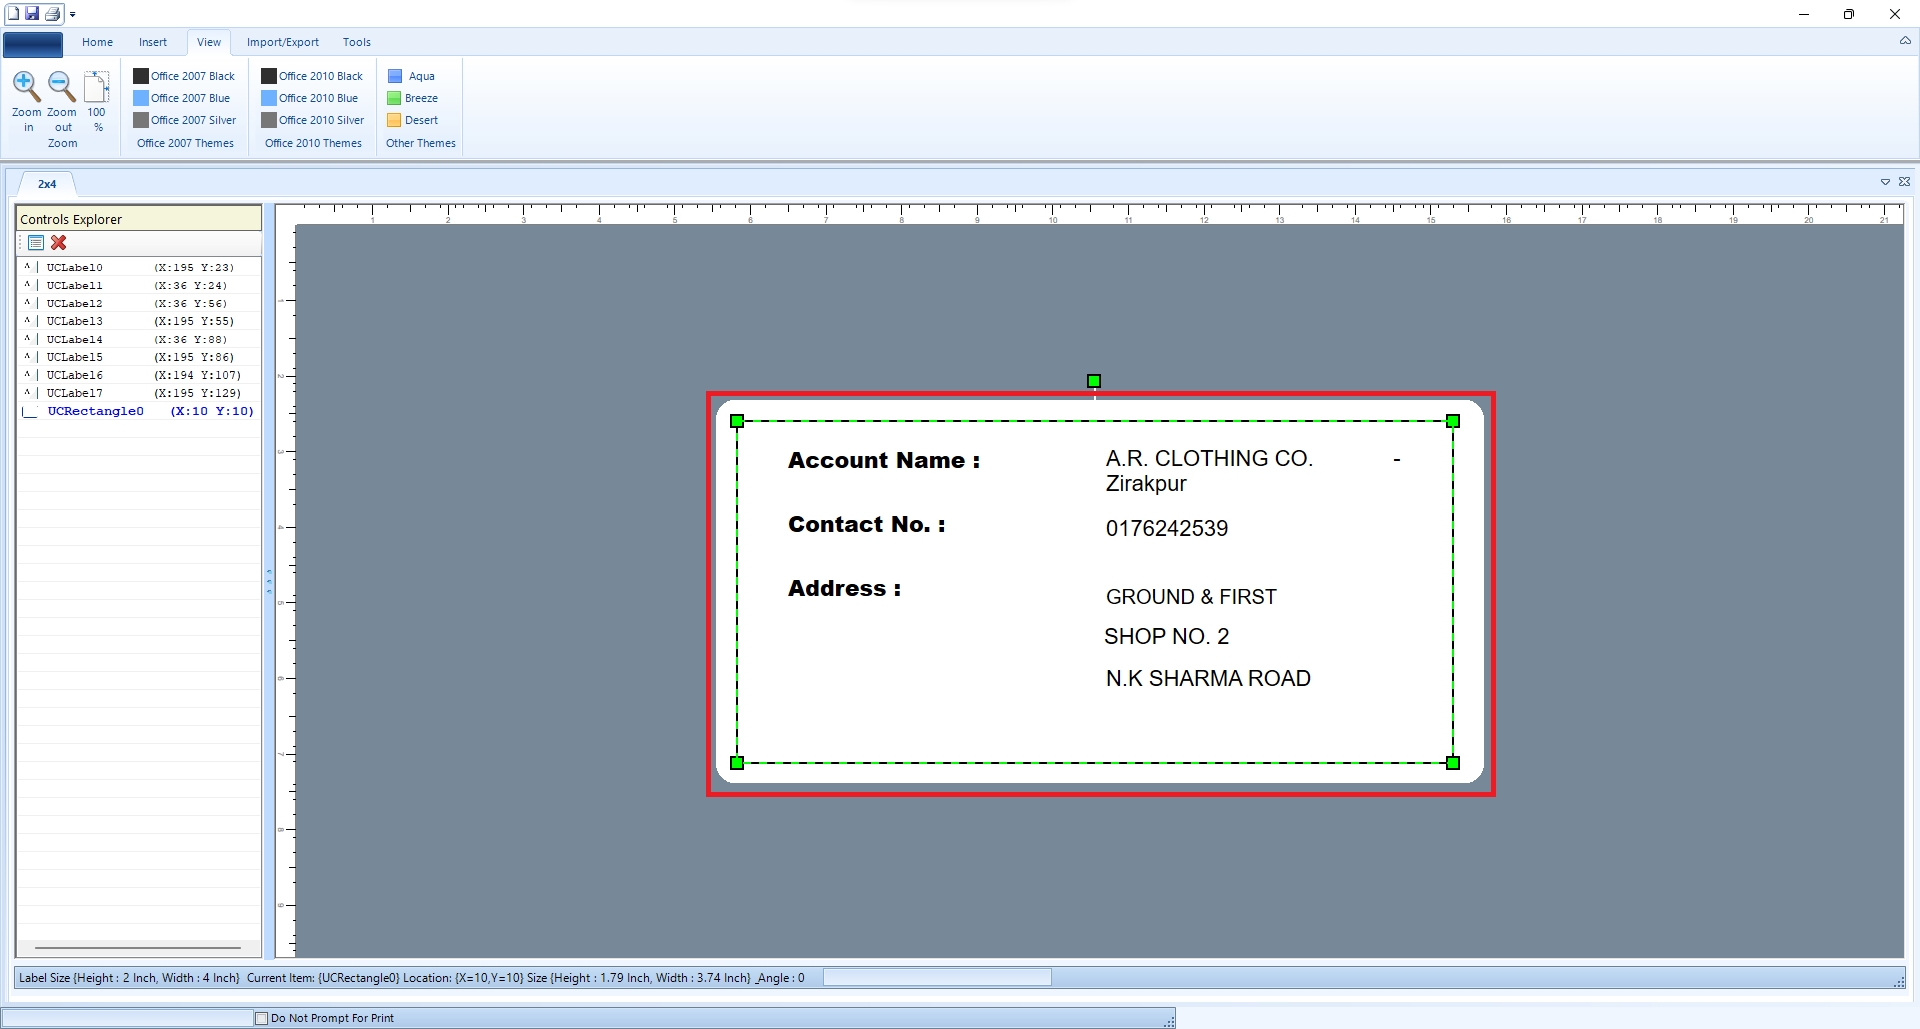Open the Import/Export ribbon tab
1920x1029 pixels.
tap(283, 42)
